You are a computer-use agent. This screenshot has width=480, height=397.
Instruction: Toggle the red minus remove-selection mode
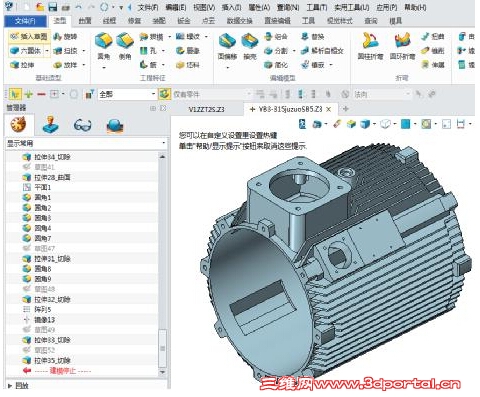pyautogui.click(x=41, y=94)
